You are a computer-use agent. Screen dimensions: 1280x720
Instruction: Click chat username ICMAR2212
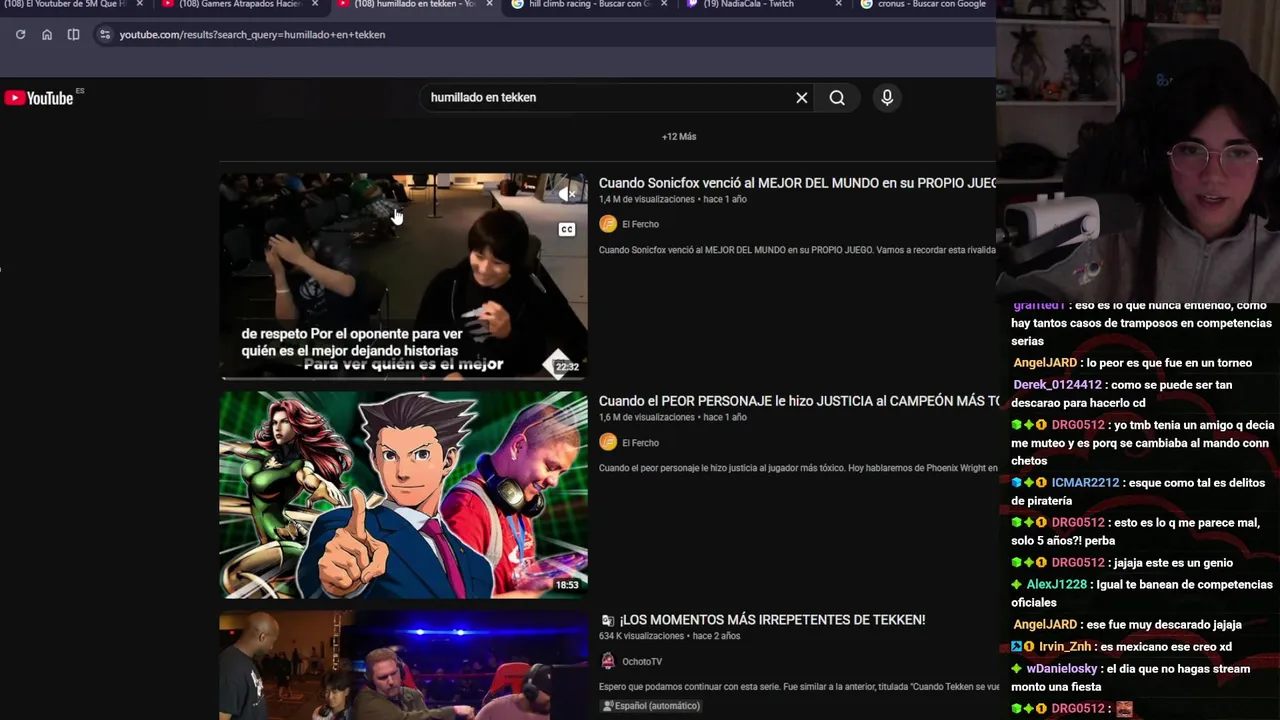pos(1085,483)
